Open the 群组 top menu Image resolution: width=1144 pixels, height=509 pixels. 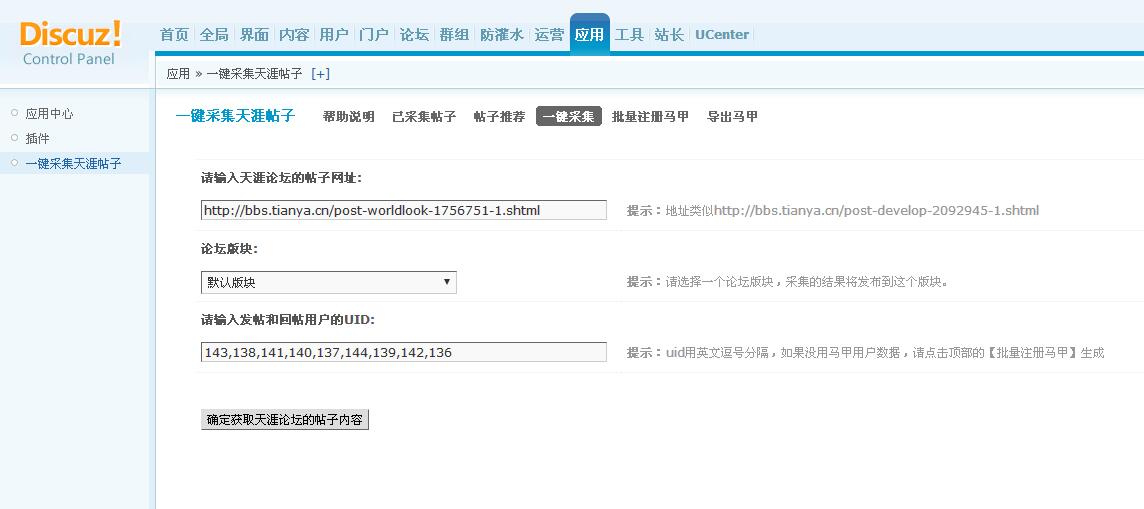[x=454, y=34]
